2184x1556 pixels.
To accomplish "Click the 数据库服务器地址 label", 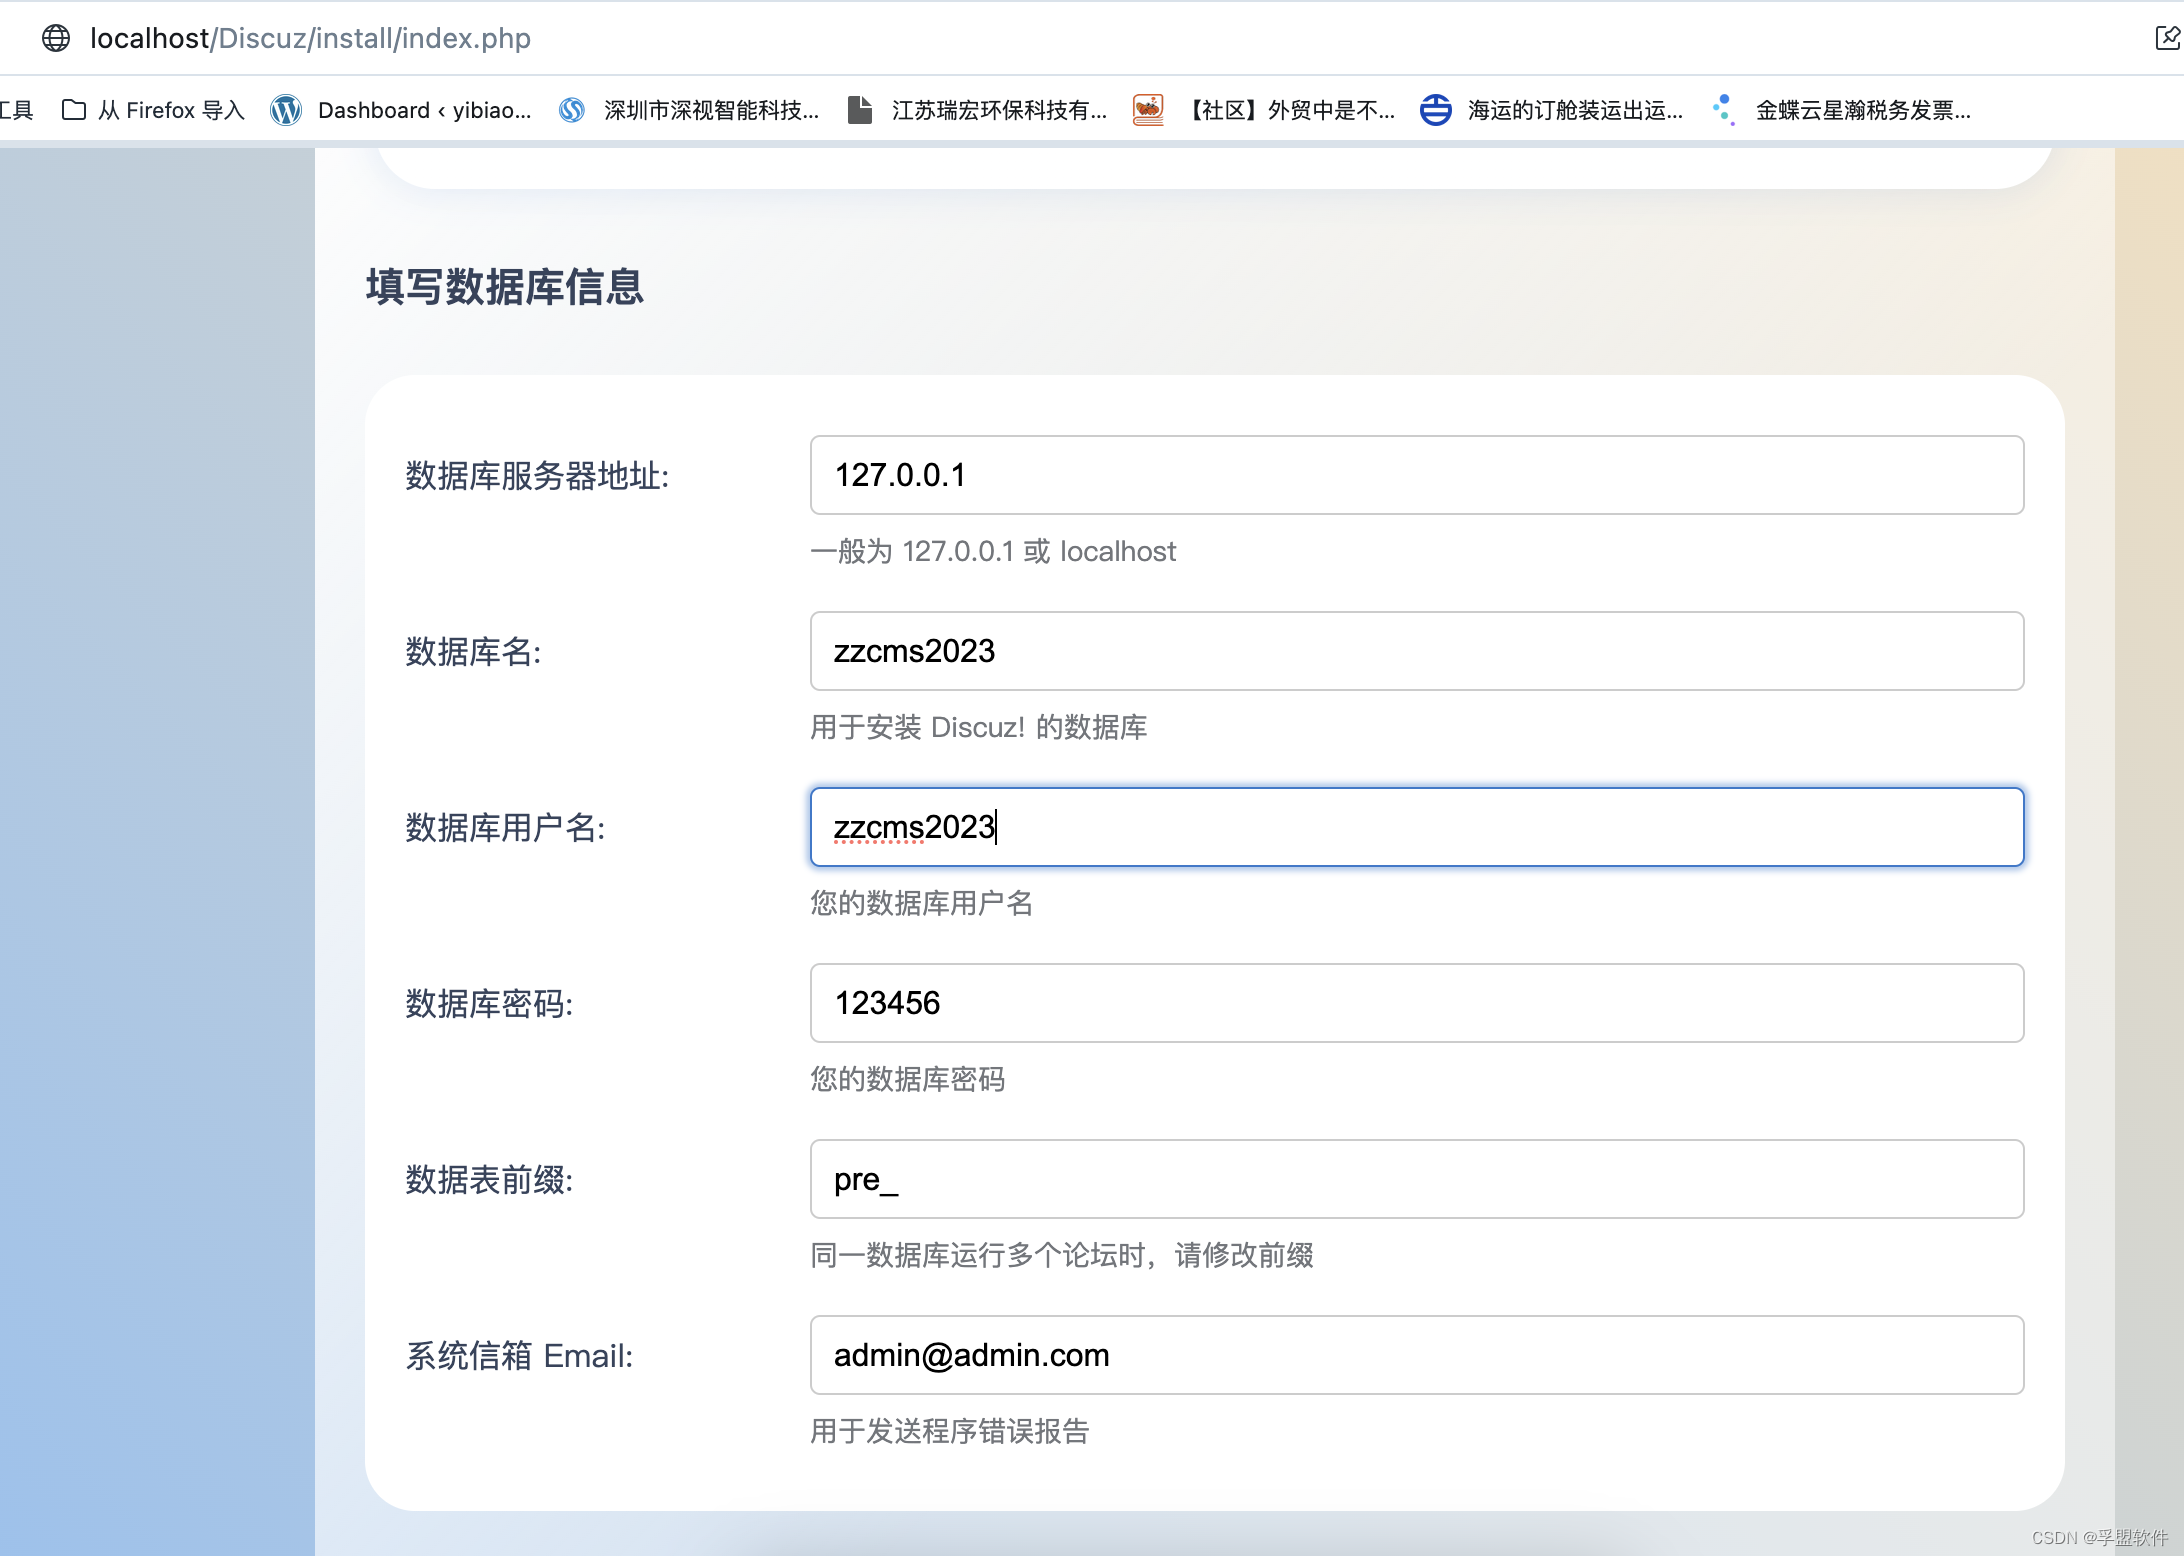I will tap(537, 476).
